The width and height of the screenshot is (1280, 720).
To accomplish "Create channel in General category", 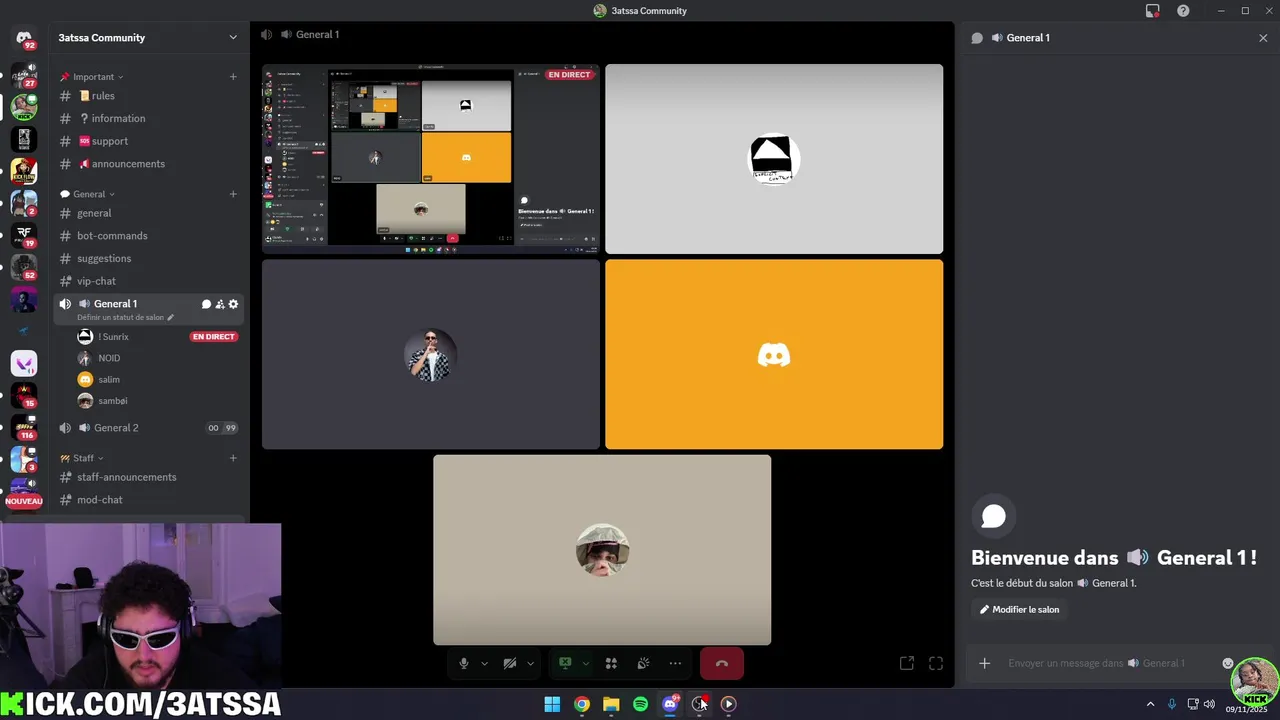I will click(x=233, y=194).
